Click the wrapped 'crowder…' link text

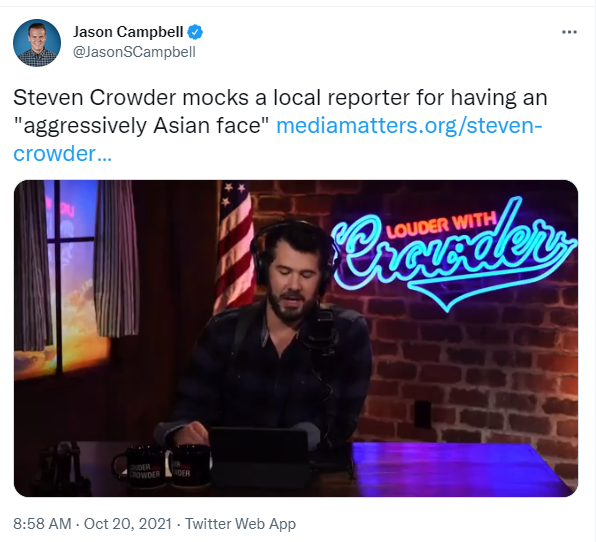coord(62,154)
